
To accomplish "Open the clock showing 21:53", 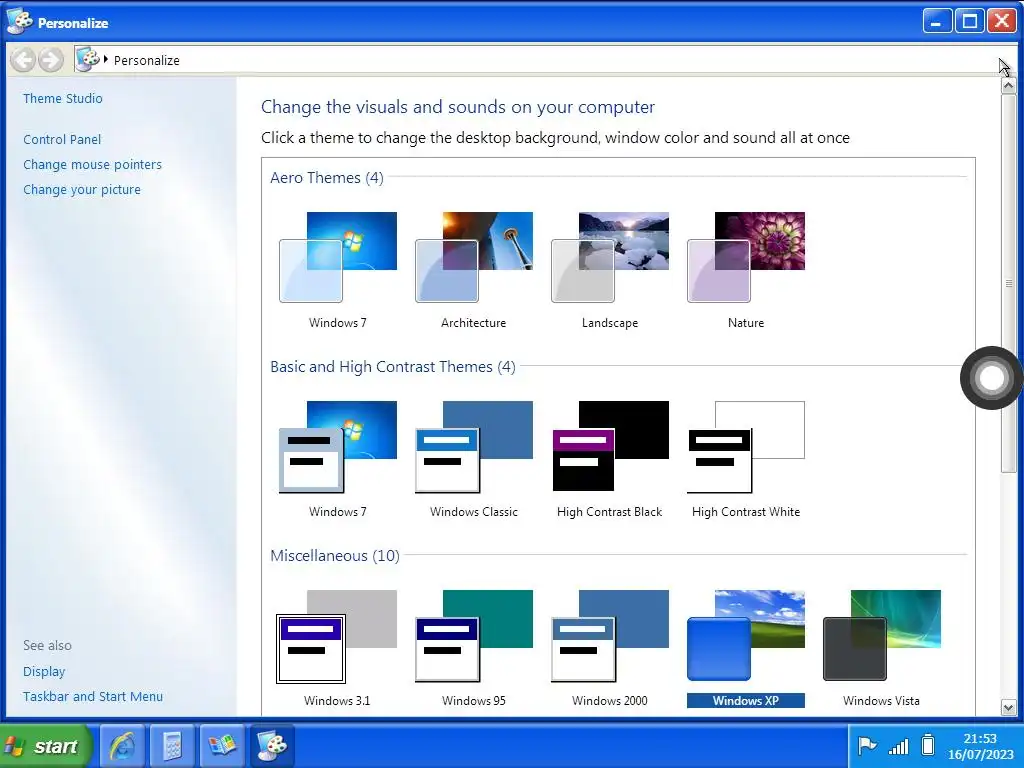I will point(980,746).
